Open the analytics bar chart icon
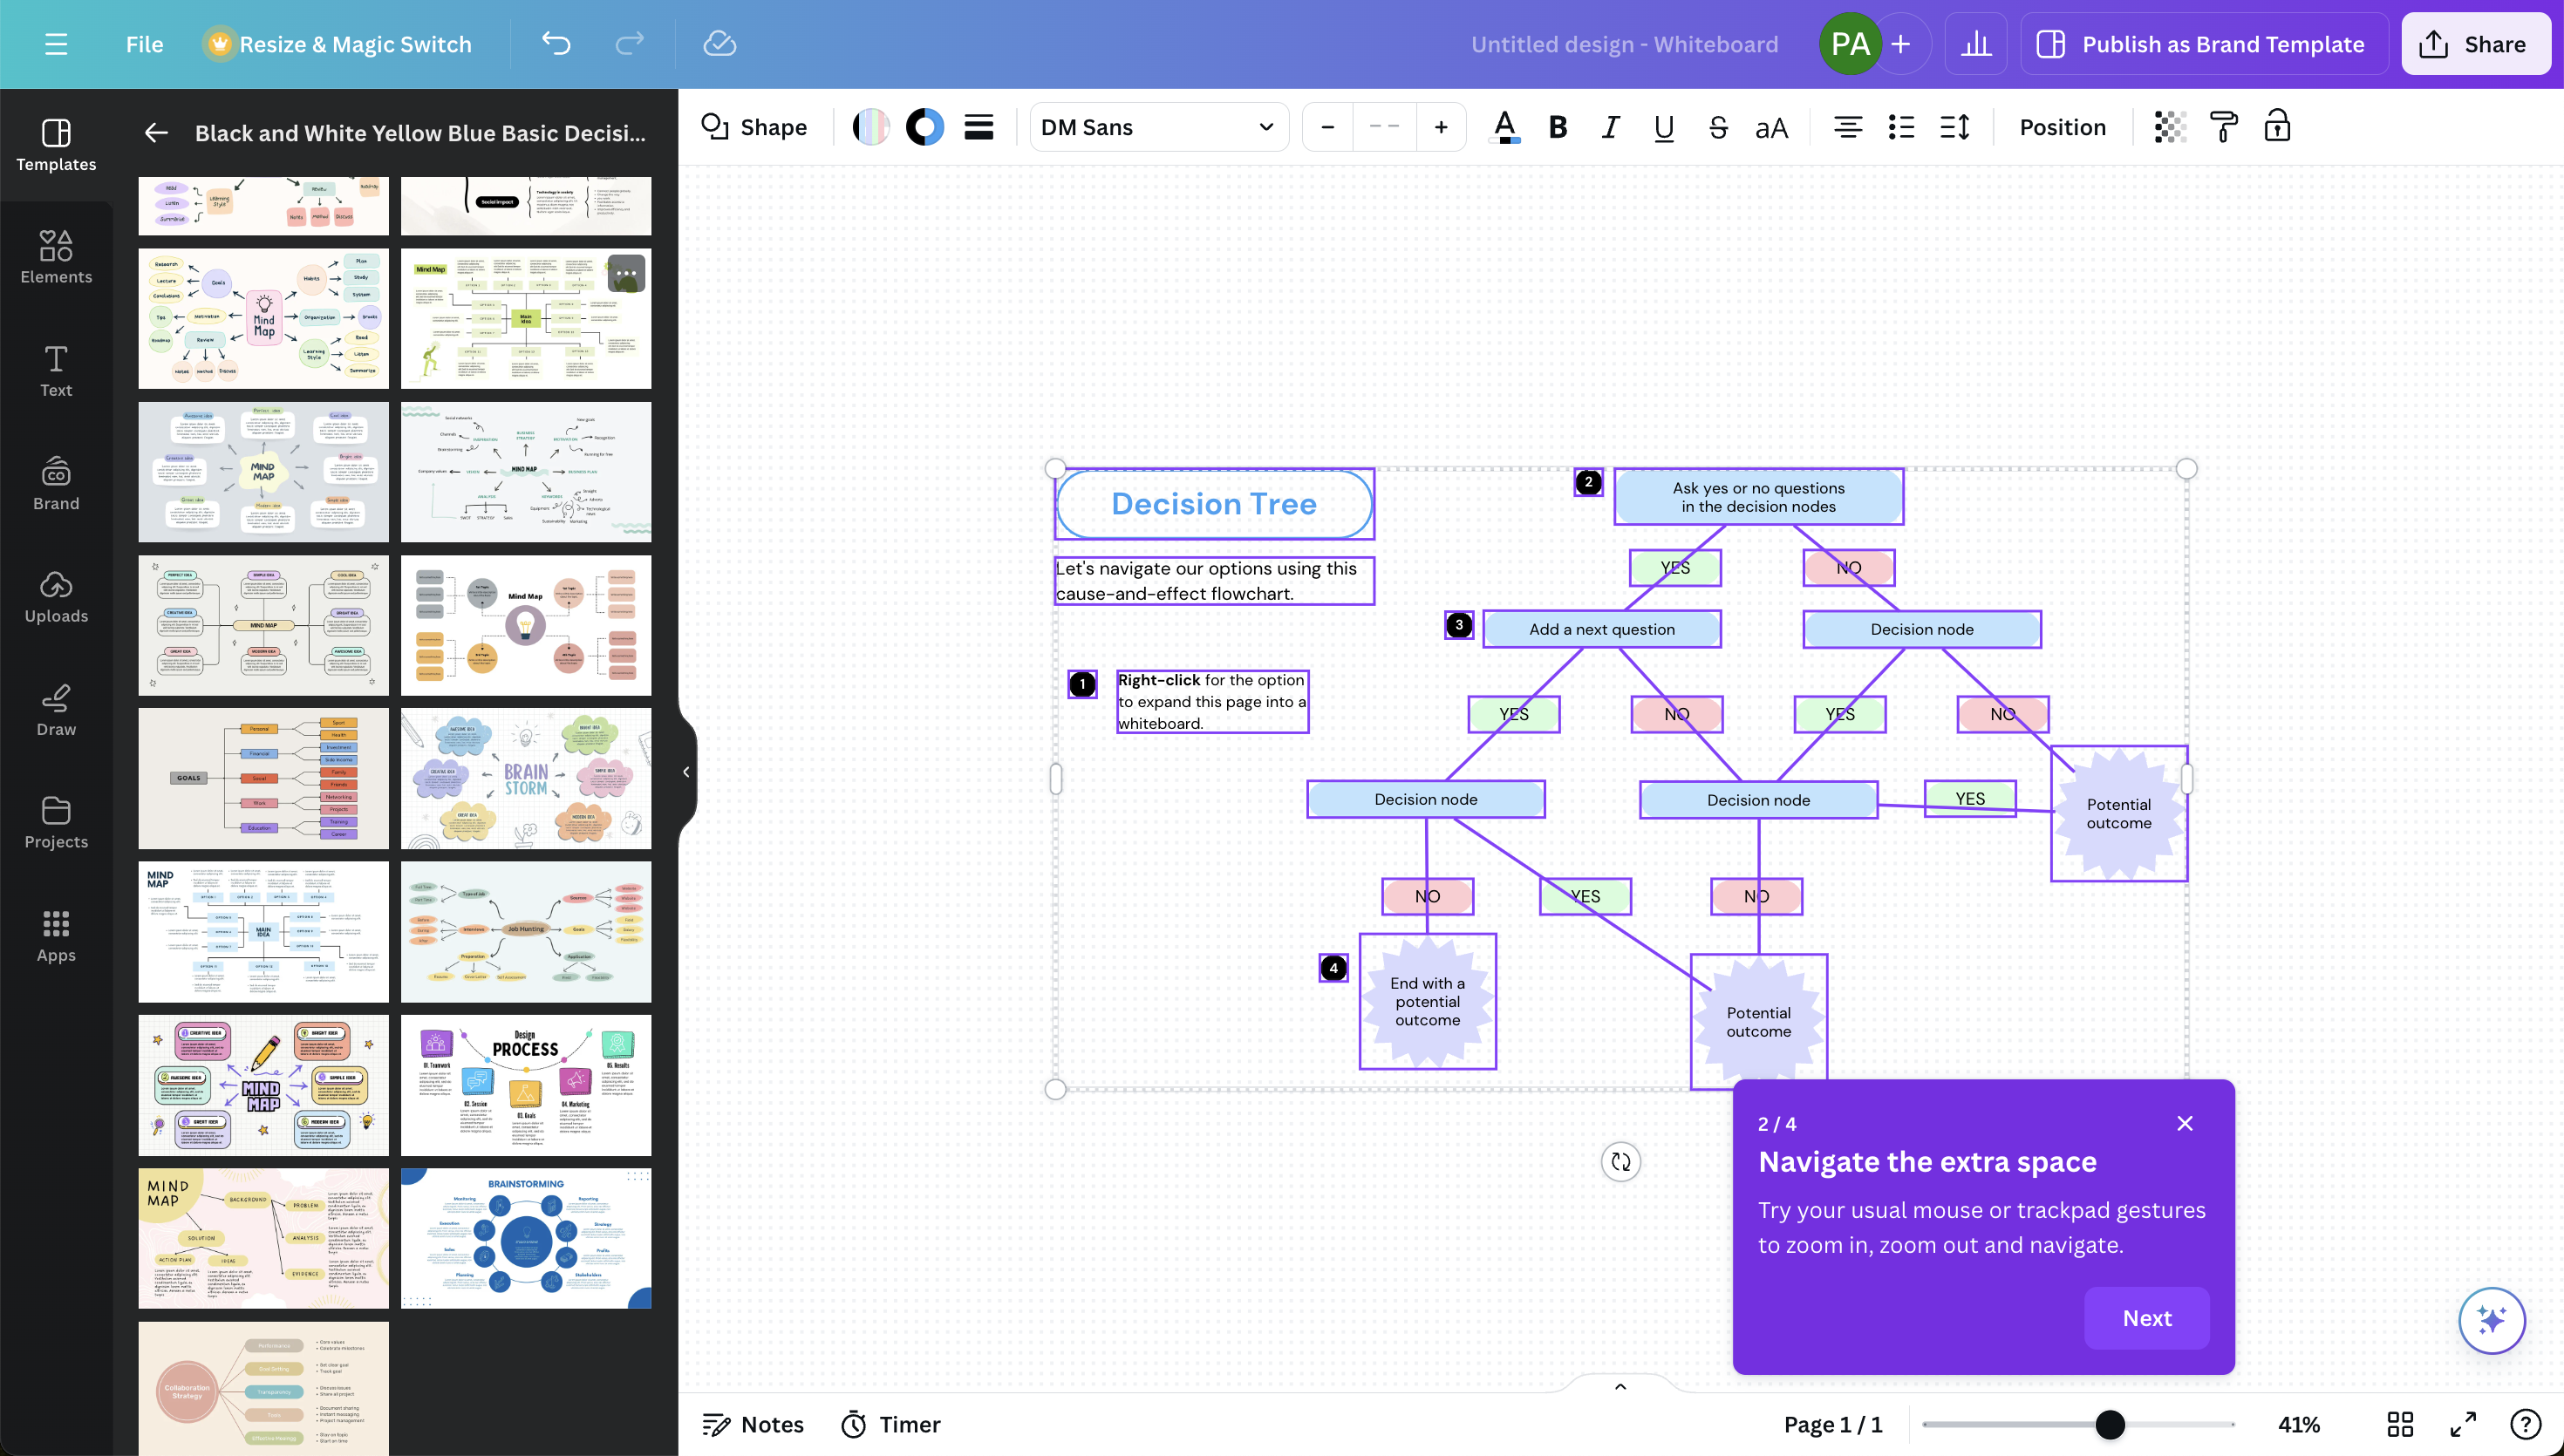Image resolution: width=2564 pixels, height=1456 pixels. click(x=1976, y=44)
